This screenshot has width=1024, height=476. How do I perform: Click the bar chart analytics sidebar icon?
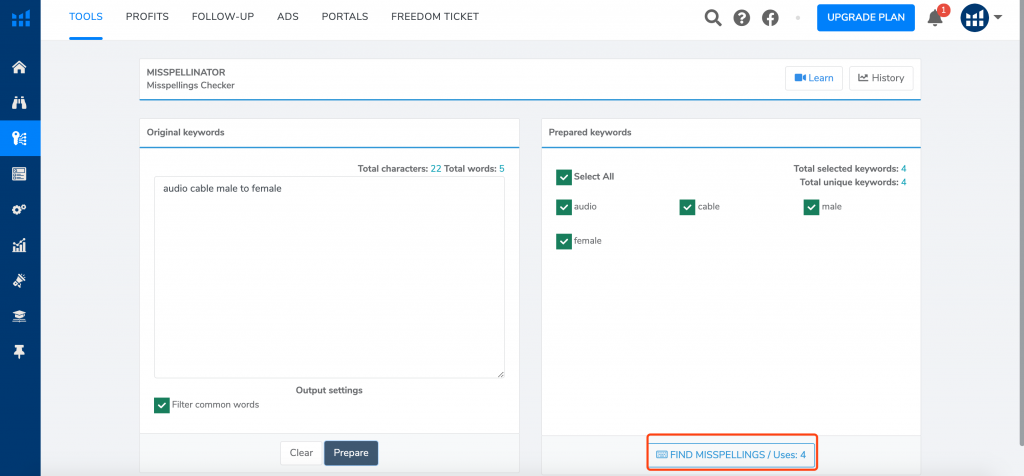20,246
